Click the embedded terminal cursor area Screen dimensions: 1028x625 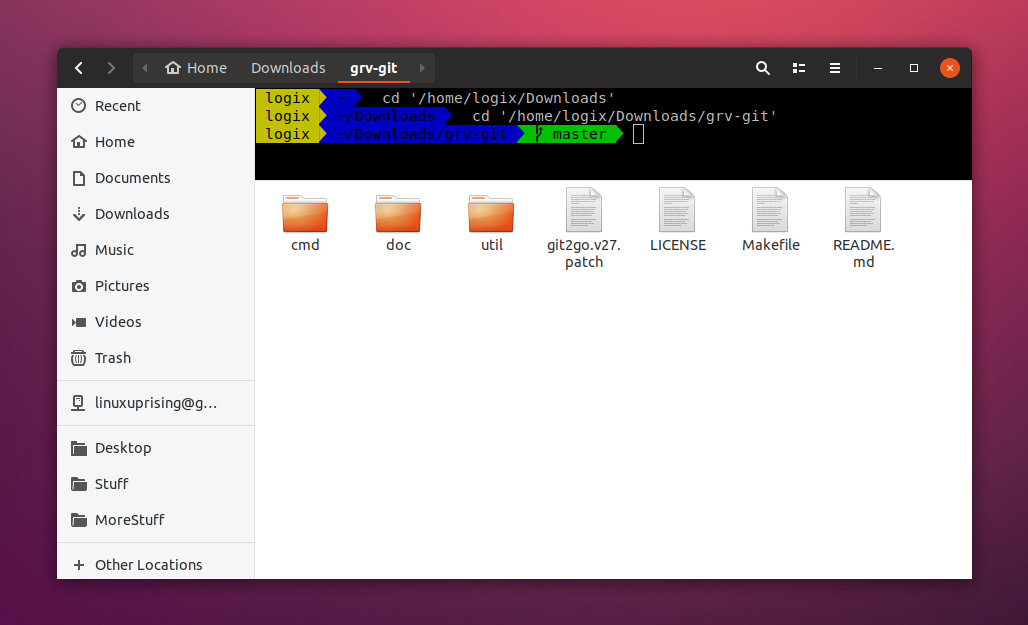(x=639, y=134)
